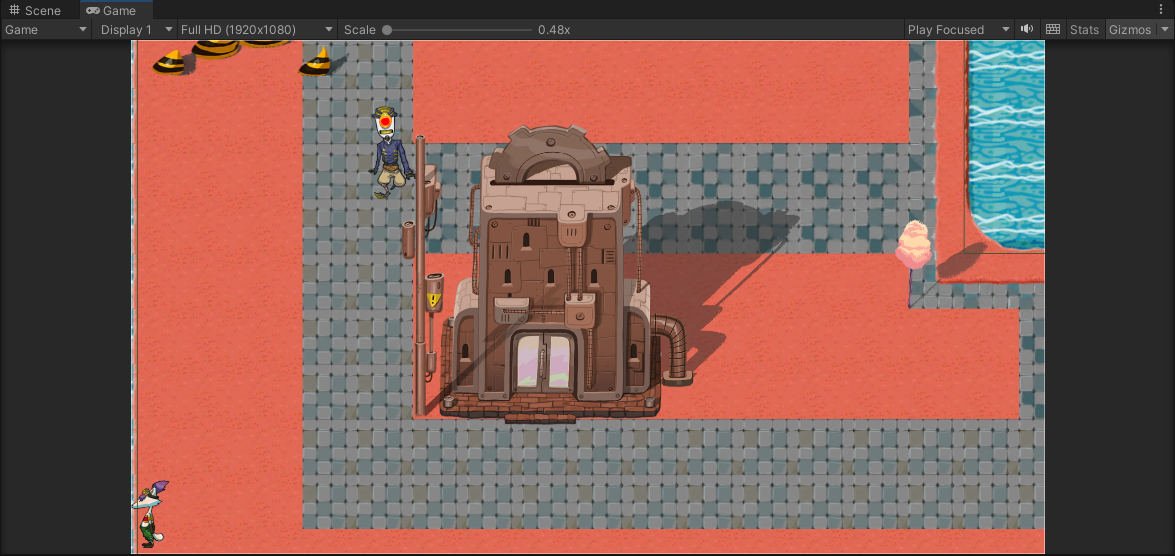Viewport: 1175px width, 556px height.
Task: Toggle the Gizmos button
Action: 1130,30
